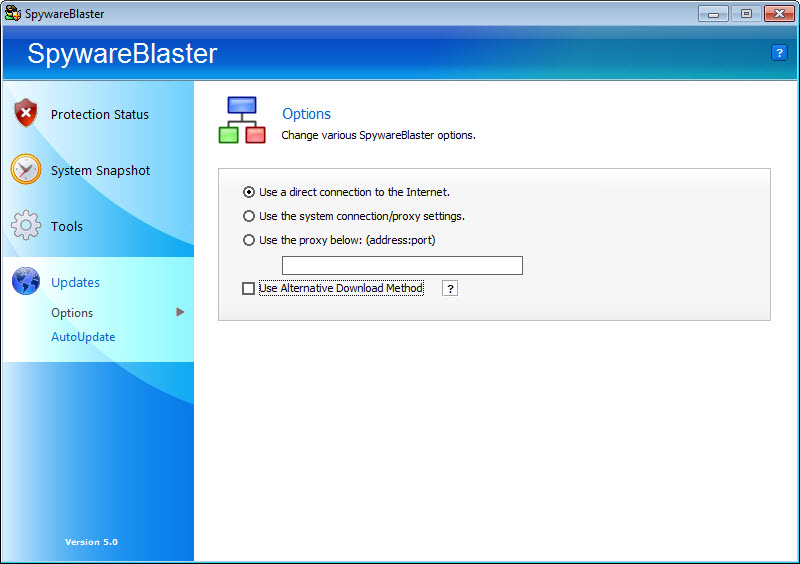Enable Use Alternative Download Method checkbox

click(x=248, y=288)
